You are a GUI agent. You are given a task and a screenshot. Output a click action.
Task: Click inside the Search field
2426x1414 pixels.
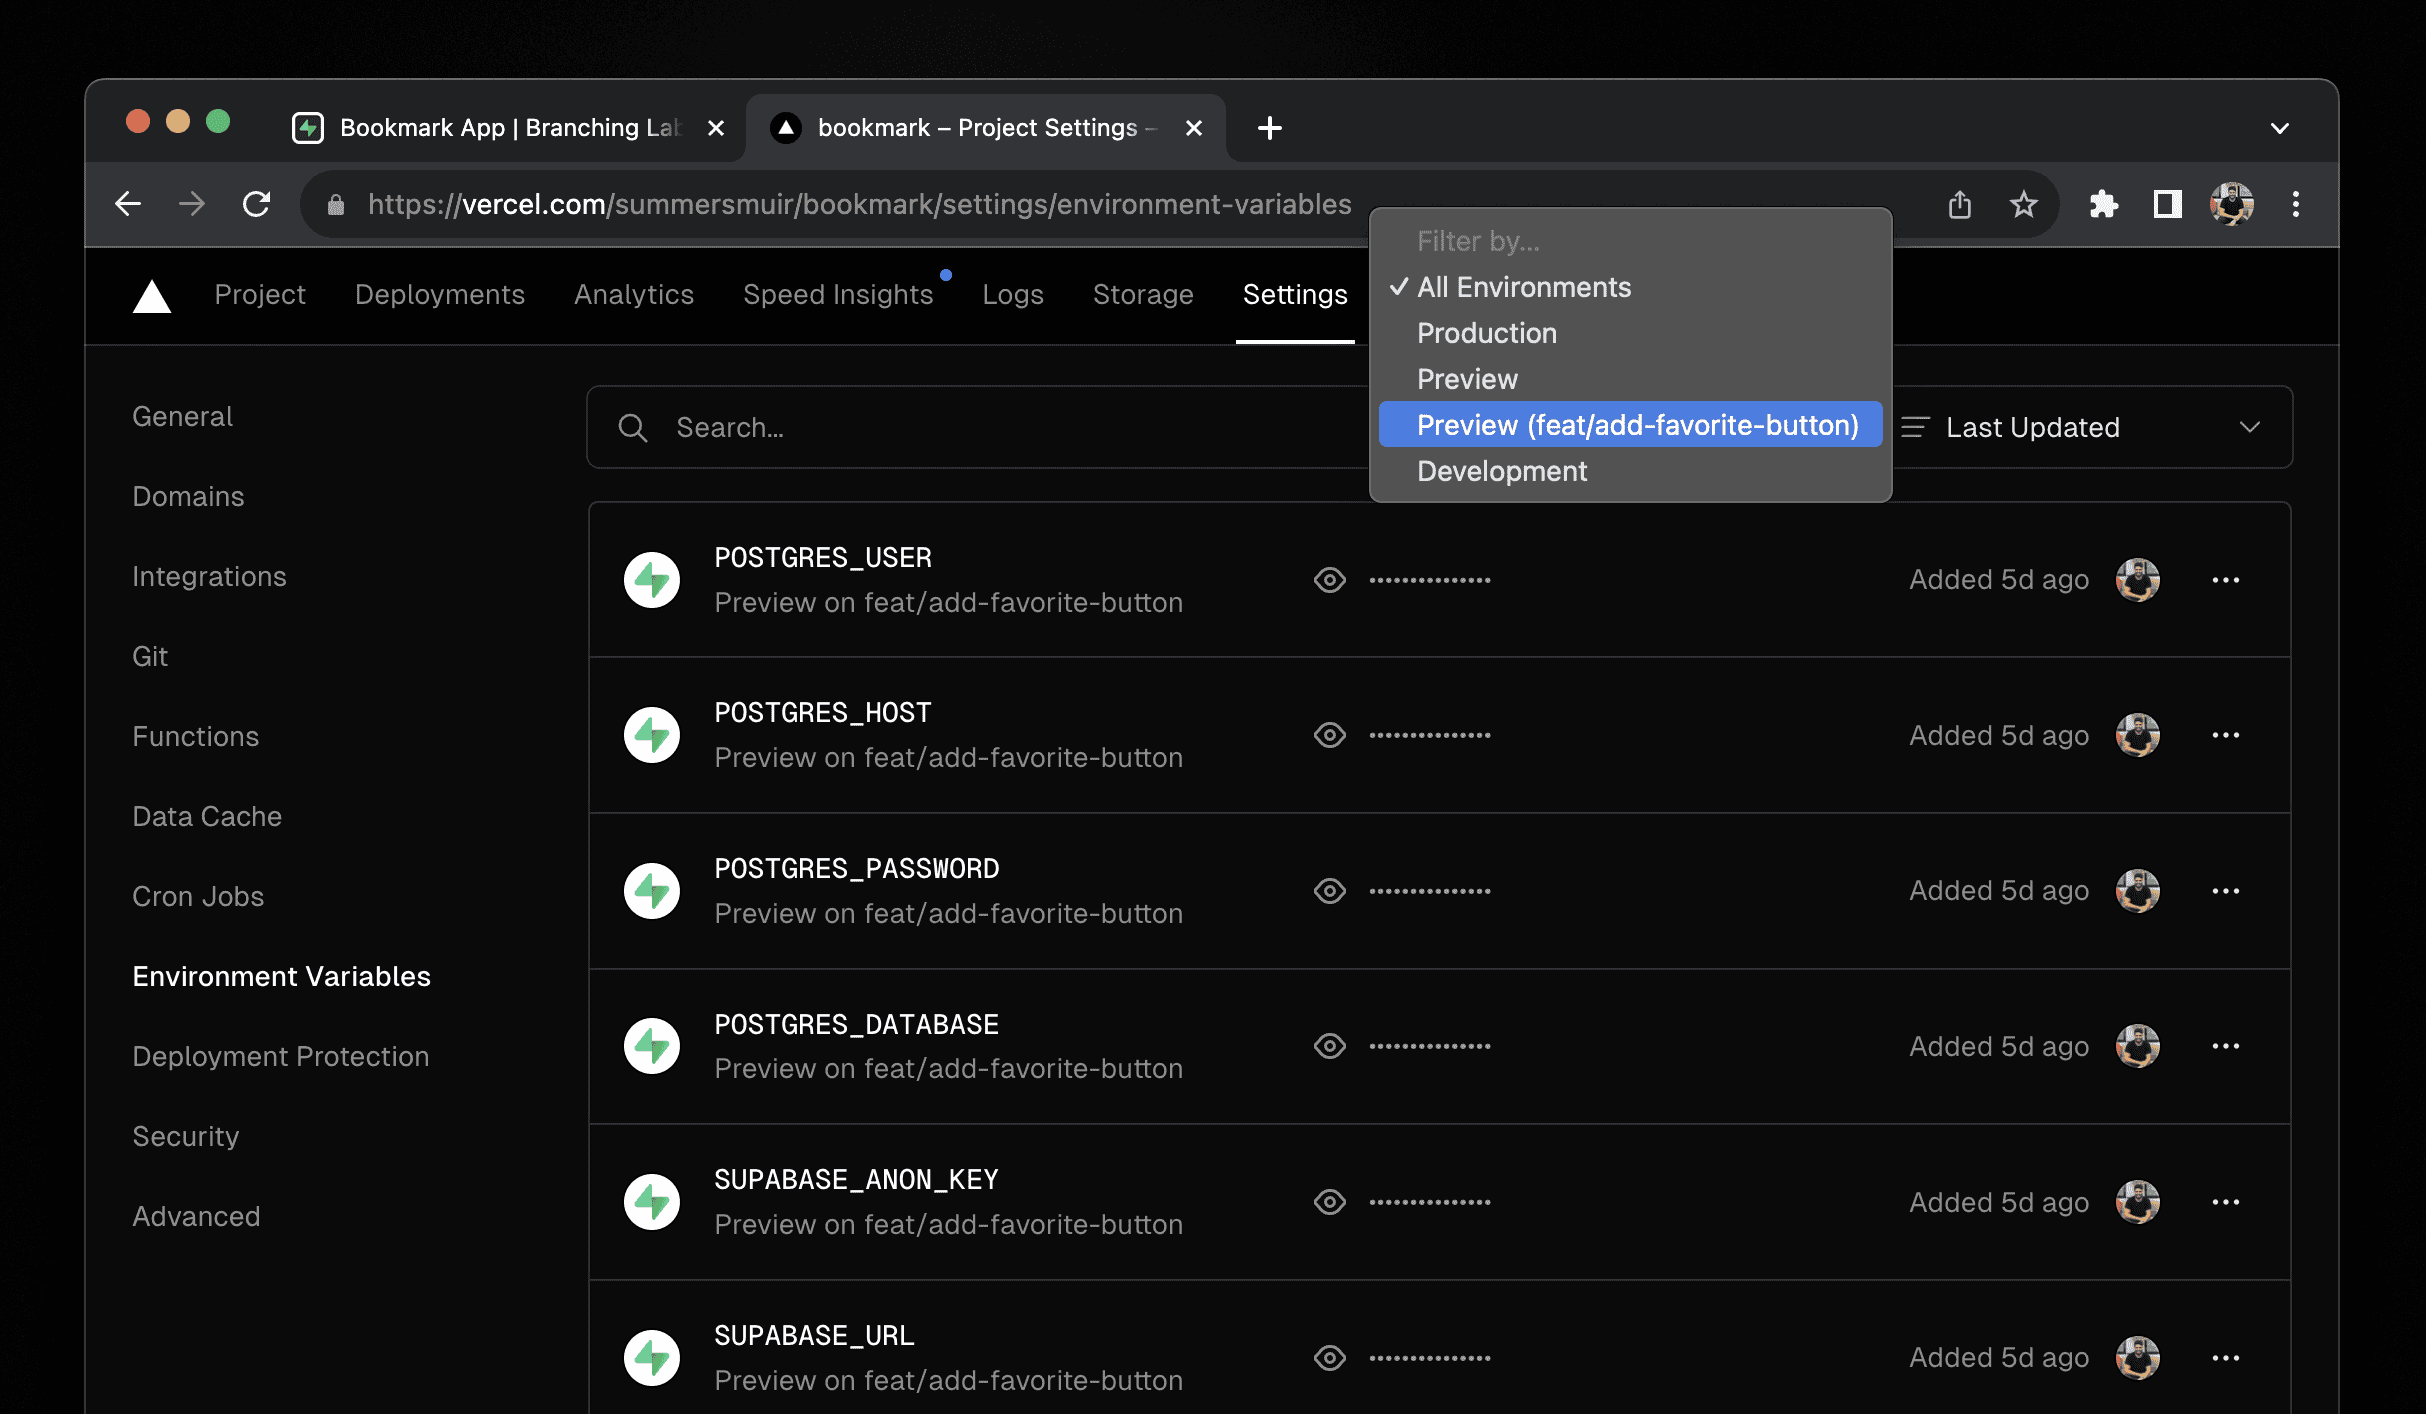coord(900,427)
